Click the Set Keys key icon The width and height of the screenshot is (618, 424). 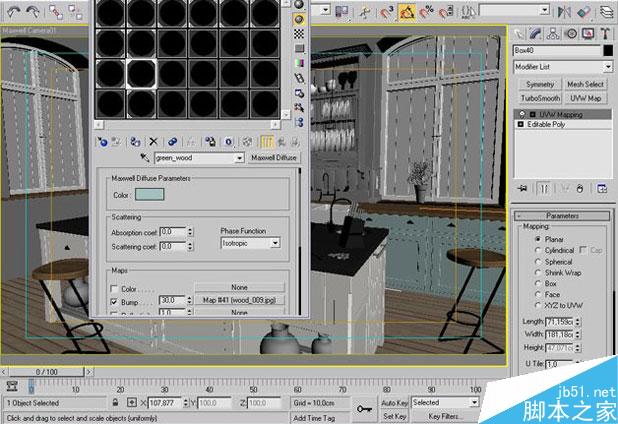click(364, 409)
